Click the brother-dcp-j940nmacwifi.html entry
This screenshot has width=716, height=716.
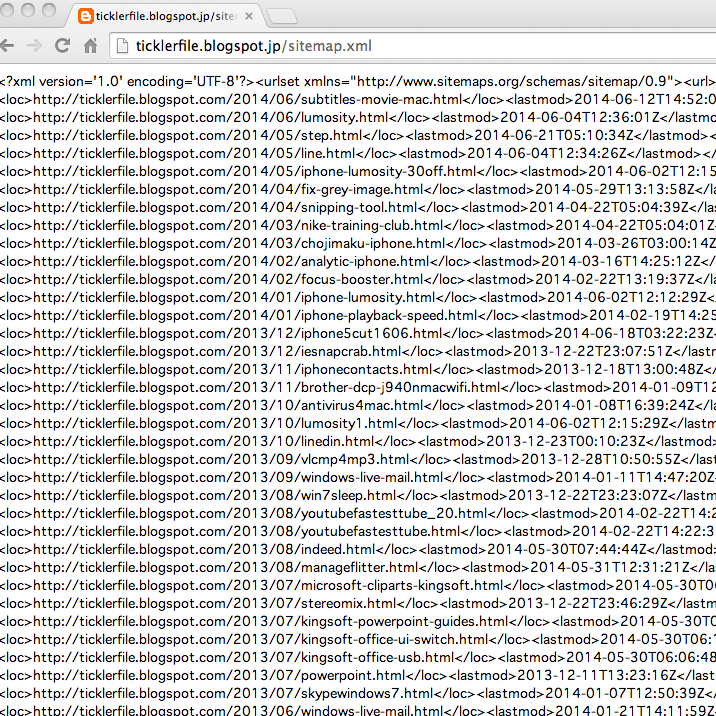(x=358, y=388)
